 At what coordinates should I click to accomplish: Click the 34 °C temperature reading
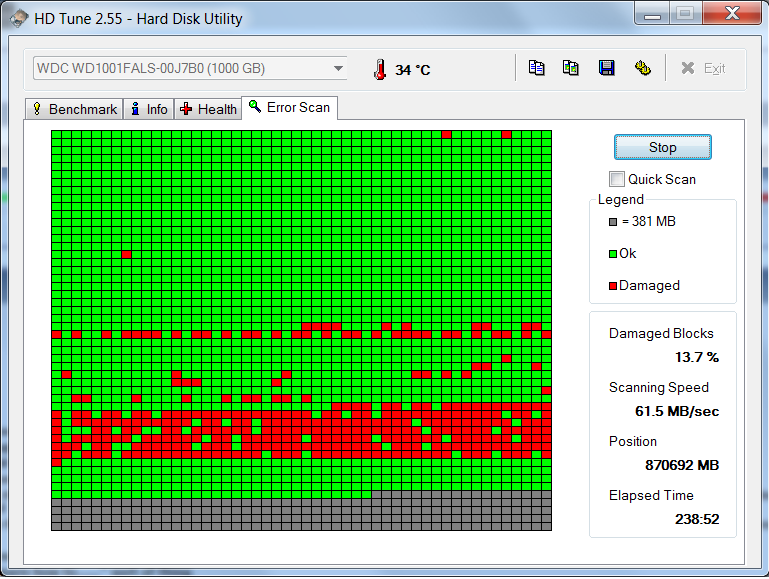(412, 70)
